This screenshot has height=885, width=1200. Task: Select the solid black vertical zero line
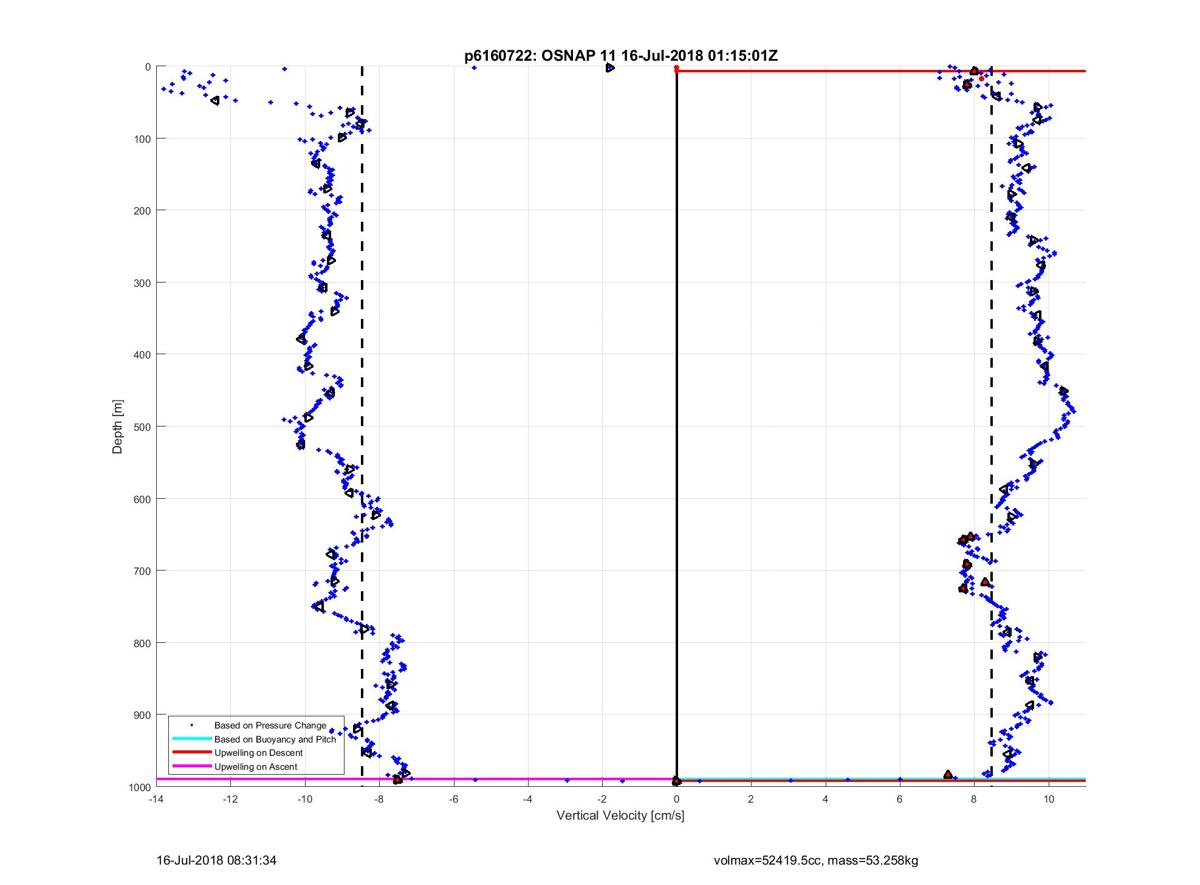[677, 400]
